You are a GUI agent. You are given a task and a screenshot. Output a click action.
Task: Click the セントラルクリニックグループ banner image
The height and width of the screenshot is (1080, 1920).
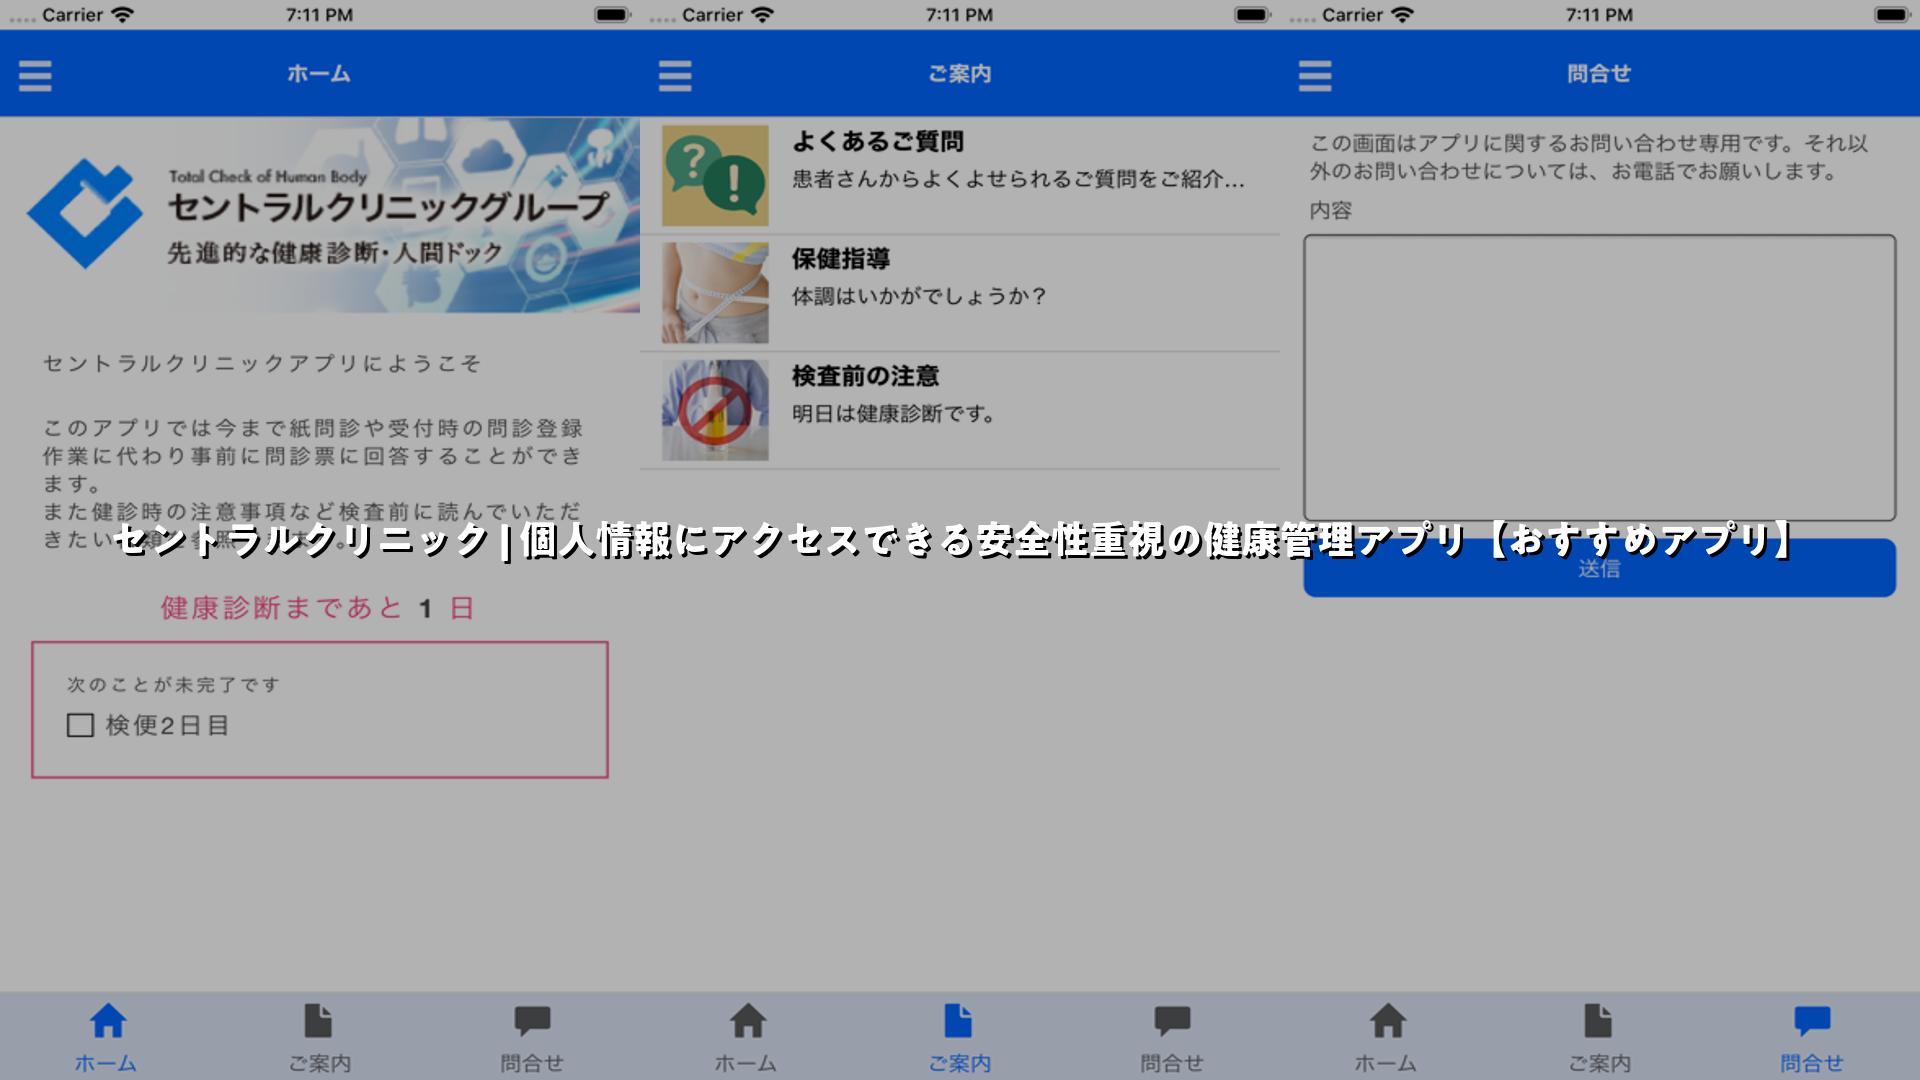coord(320,215)
